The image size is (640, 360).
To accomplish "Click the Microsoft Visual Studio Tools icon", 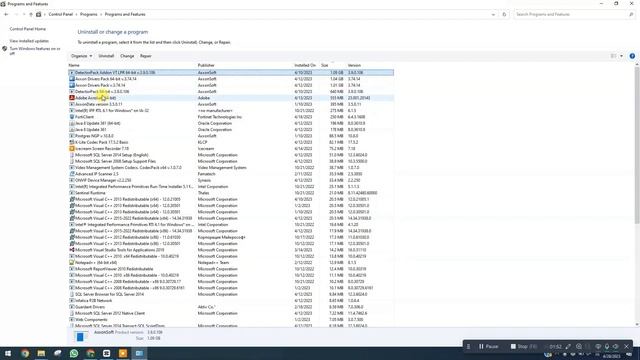I will (x=72, y=250).
